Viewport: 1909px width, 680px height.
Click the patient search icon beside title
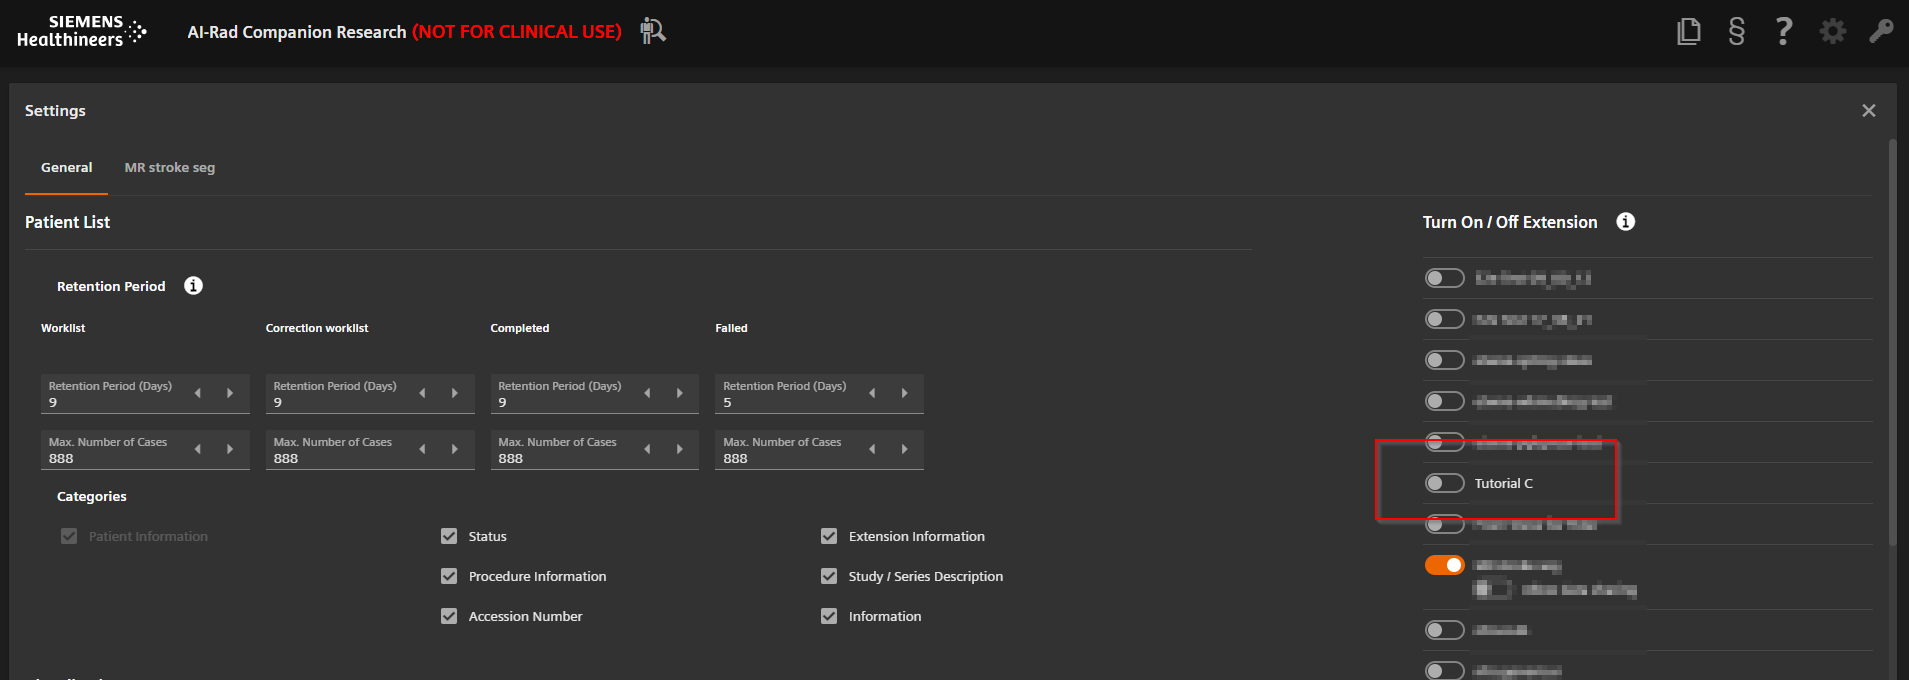[x=653, y=31]
